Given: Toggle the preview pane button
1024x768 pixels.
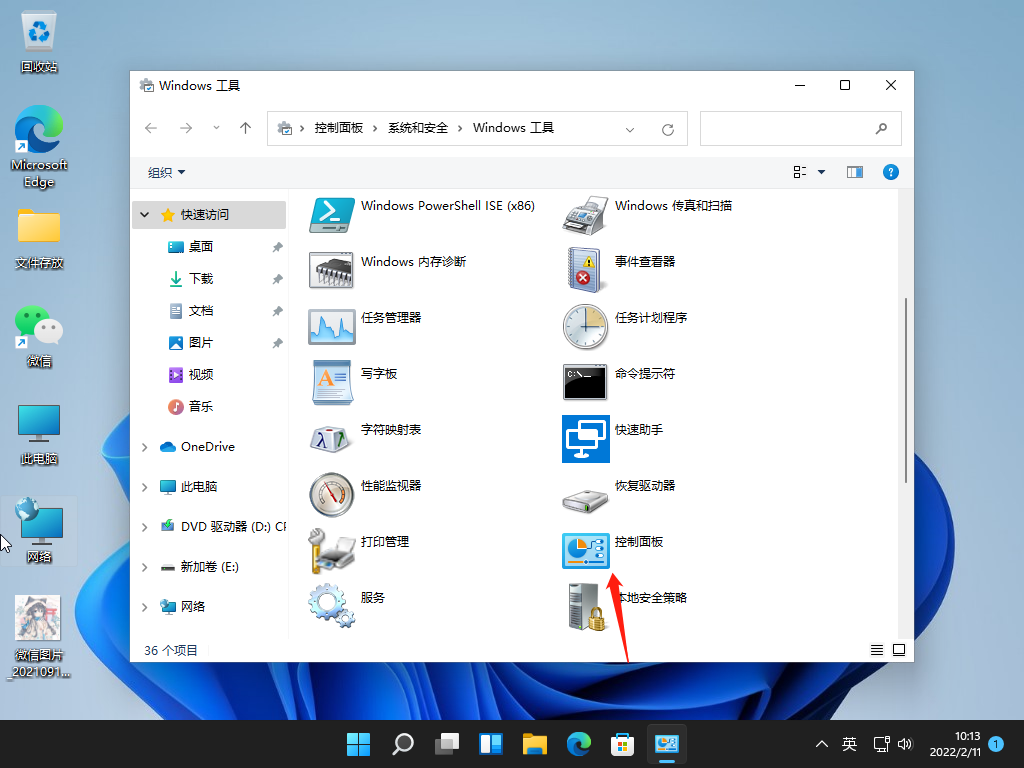Looking at the screenshot, I should click(854, 172).
